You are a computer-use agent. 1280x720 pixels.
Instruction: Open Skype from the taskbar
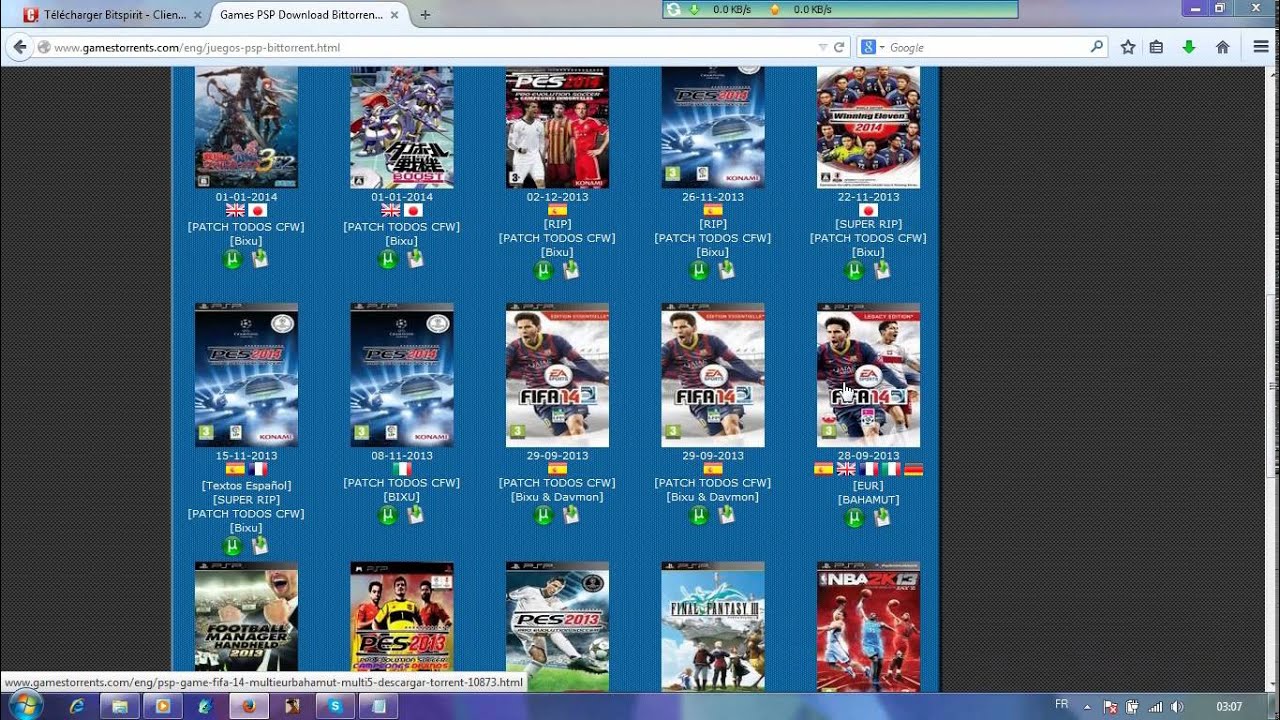tap(335, 706)
